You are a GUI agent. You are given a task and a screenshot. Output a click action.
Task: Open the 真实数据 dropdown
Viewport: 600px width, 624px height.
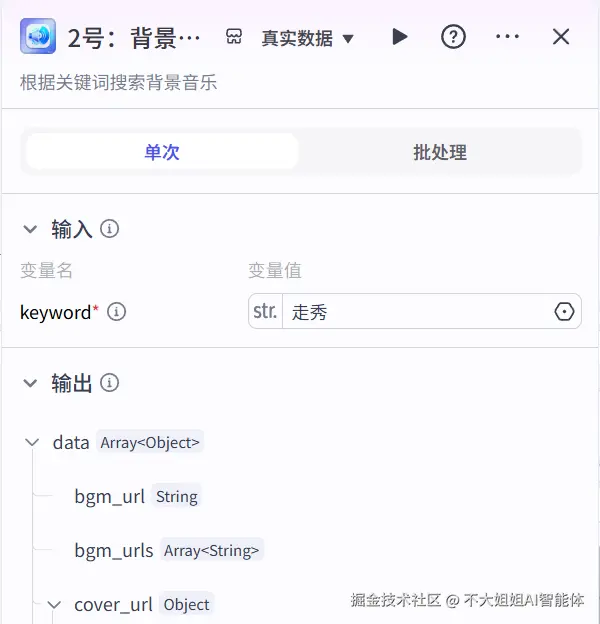308,38
